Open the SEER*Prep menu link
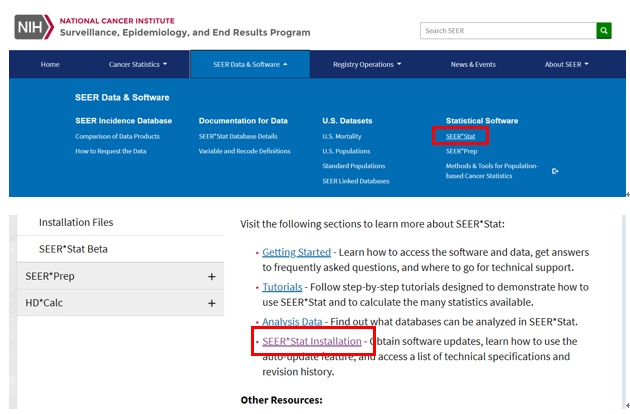 (461, 151)
